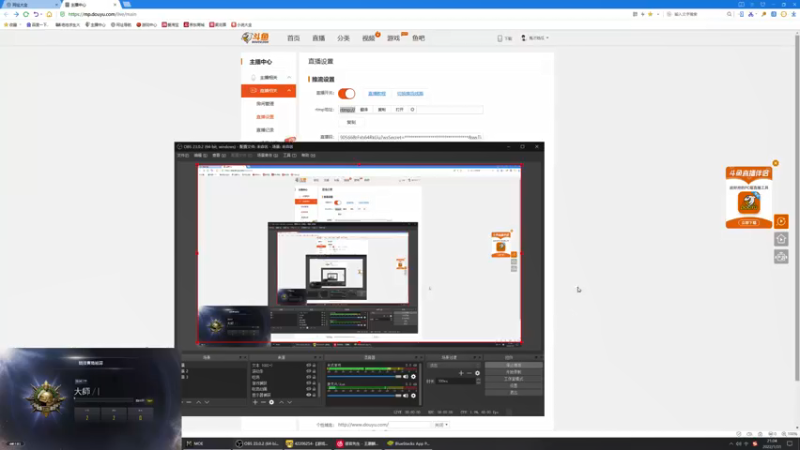The width and height of the screenshot is (800, 450).
Task: Open the last menu in OBS menu bar
Action: click(308, 155)
